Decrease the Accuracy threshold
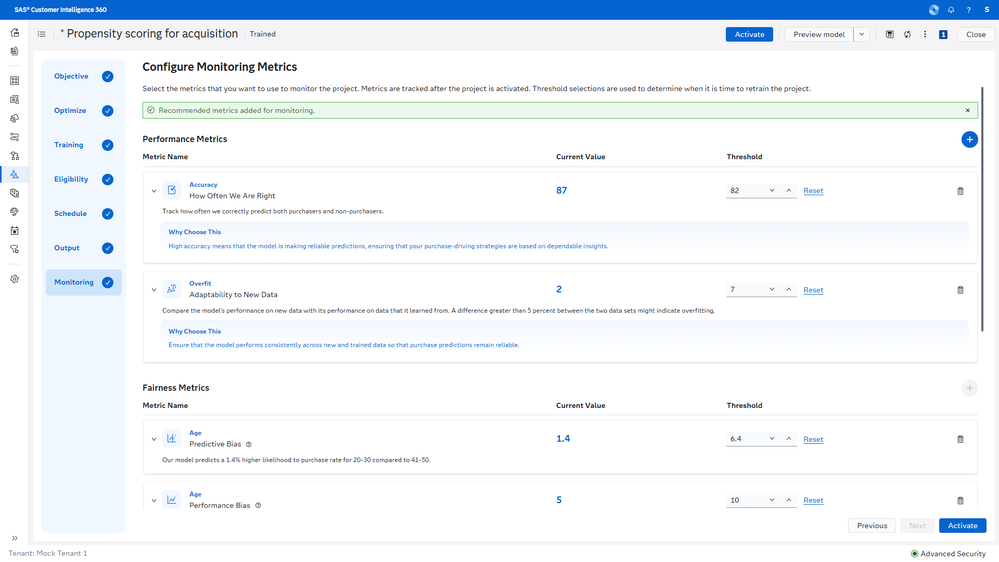Viewport: 999px width, 562px height. (x=772, y=191)
